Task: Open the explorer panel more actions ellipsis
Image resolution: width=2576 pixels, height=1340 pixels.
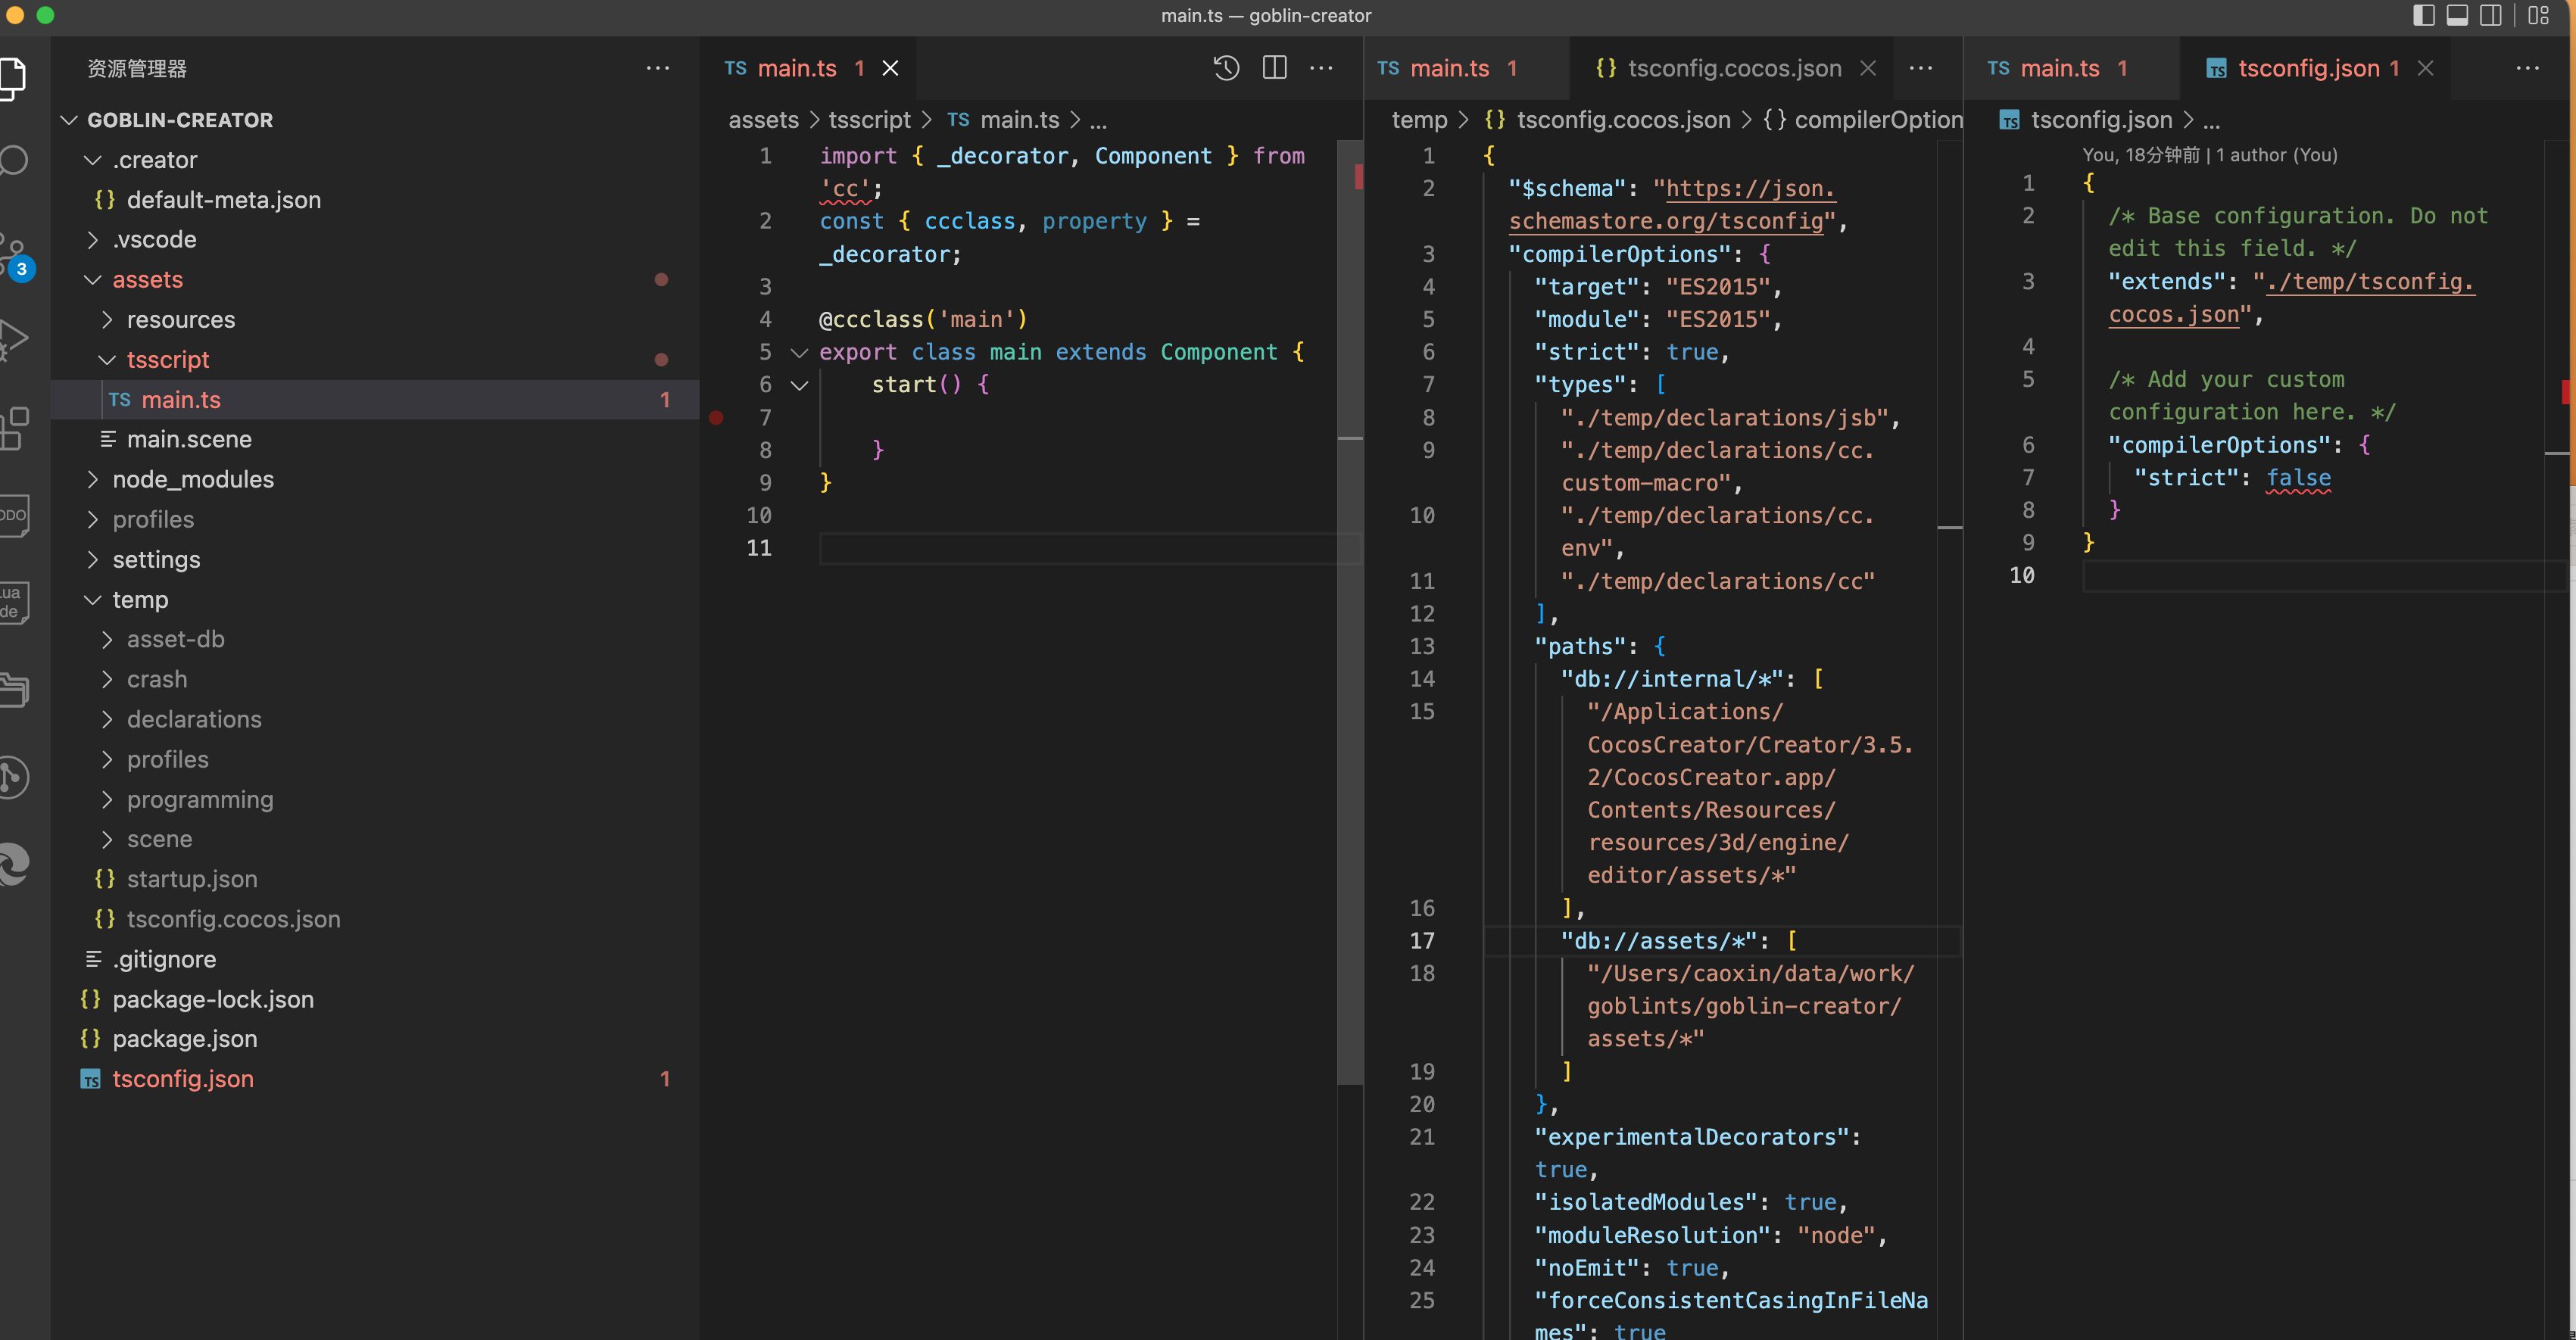Action: (x=657, y=68)
